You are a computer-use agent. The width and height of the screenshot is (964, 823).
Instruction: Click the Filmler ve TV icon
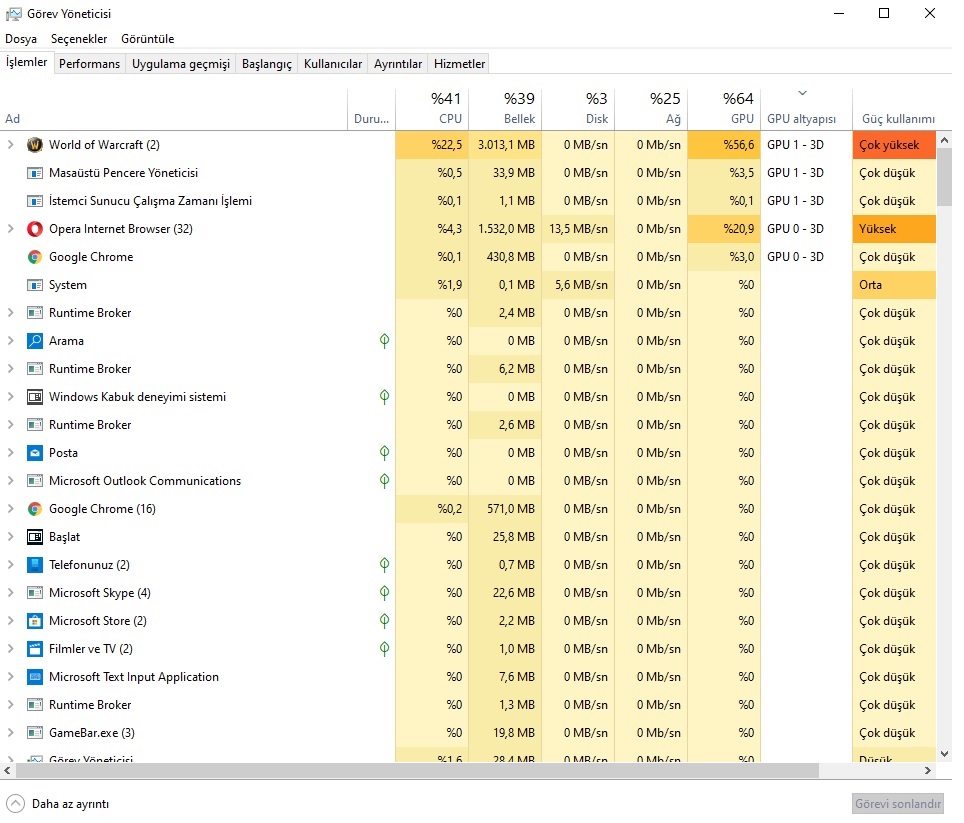(x=35, y=649)
